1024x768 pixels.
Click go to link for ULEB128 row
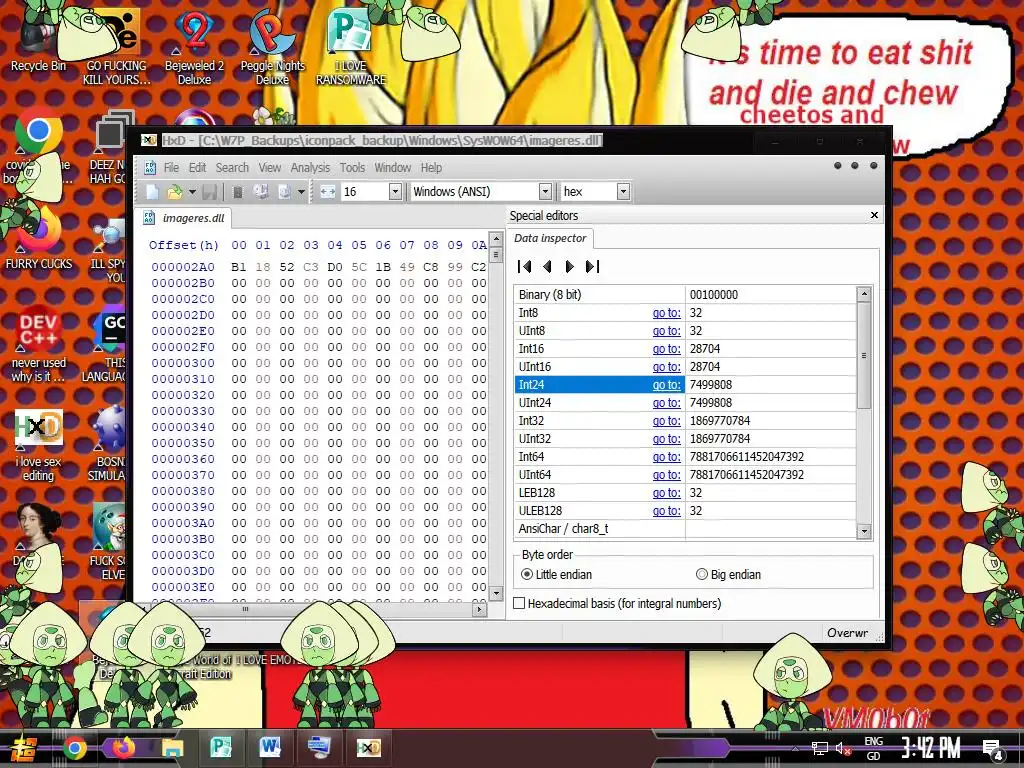pyautogui.click(x=666, y=511)
